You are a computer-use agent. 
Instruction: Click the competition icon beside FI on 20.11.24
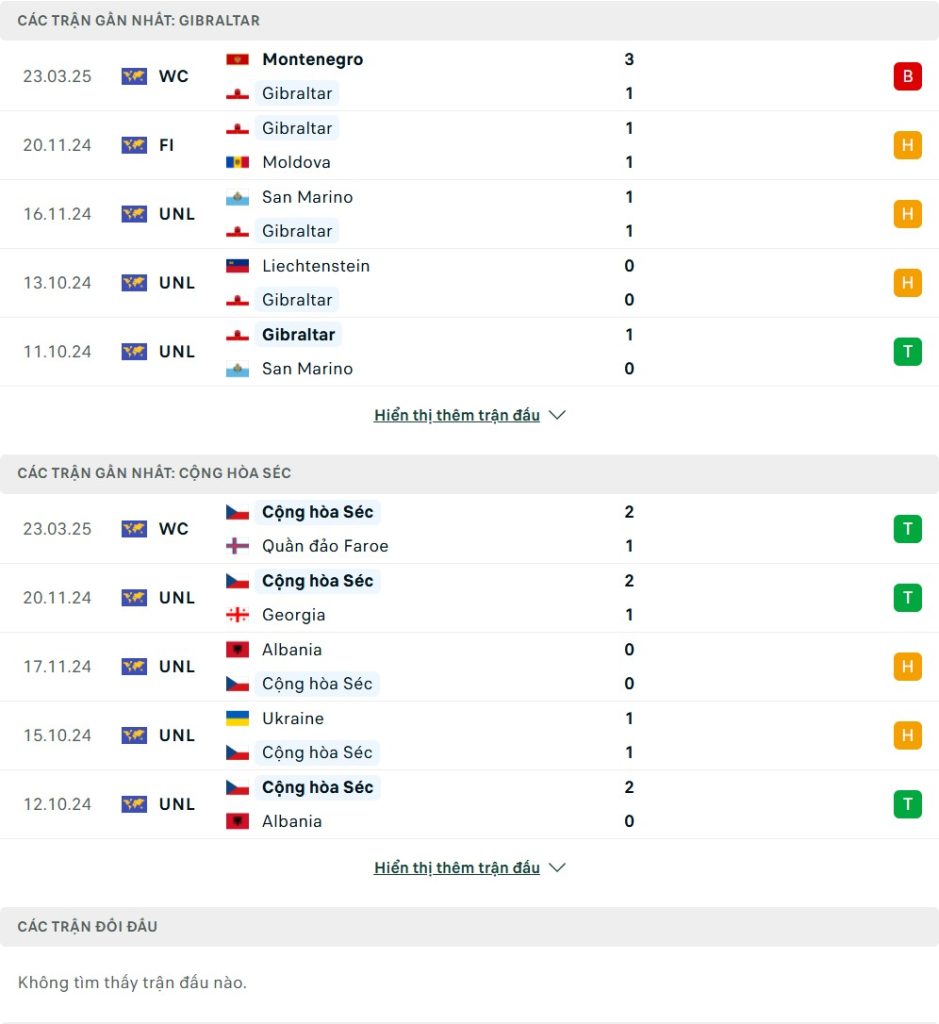pos(134,145)
